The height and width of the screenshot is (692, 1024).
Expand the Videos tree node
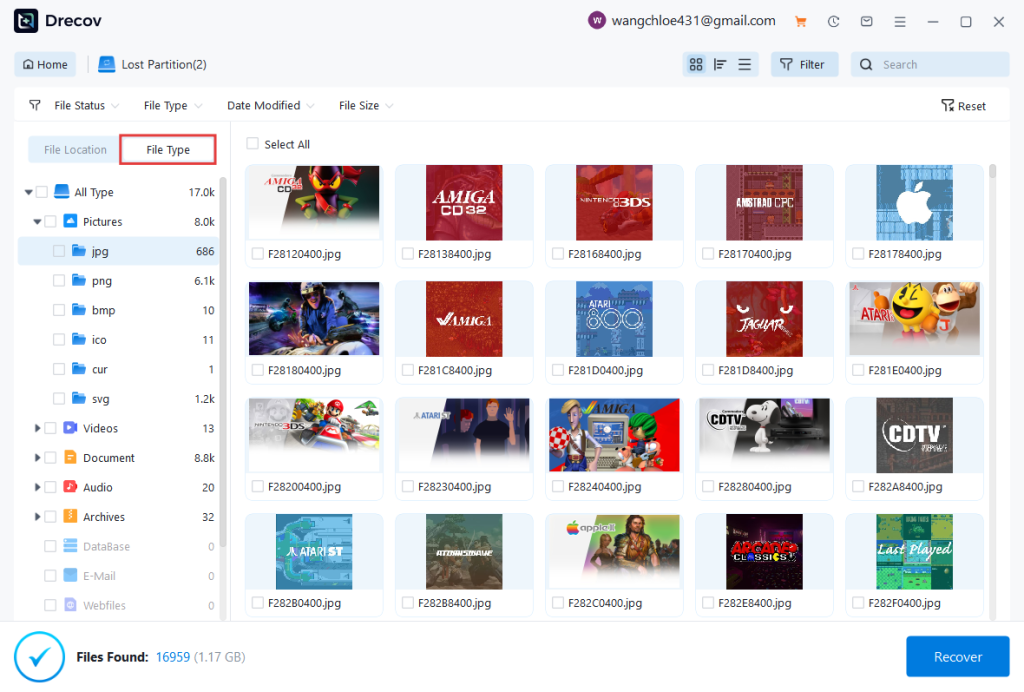[38, 428]
